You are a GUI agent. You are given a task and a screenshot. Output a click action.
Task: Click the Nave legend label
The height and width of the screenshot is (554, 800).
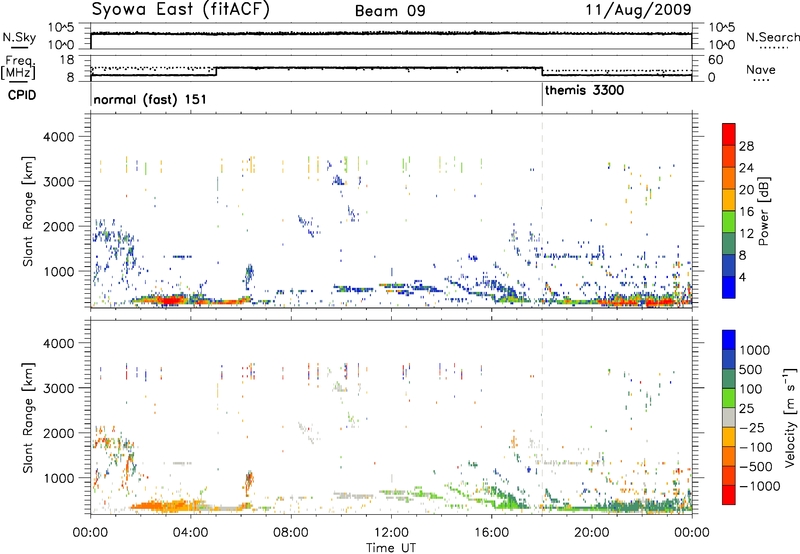(761, 70)
